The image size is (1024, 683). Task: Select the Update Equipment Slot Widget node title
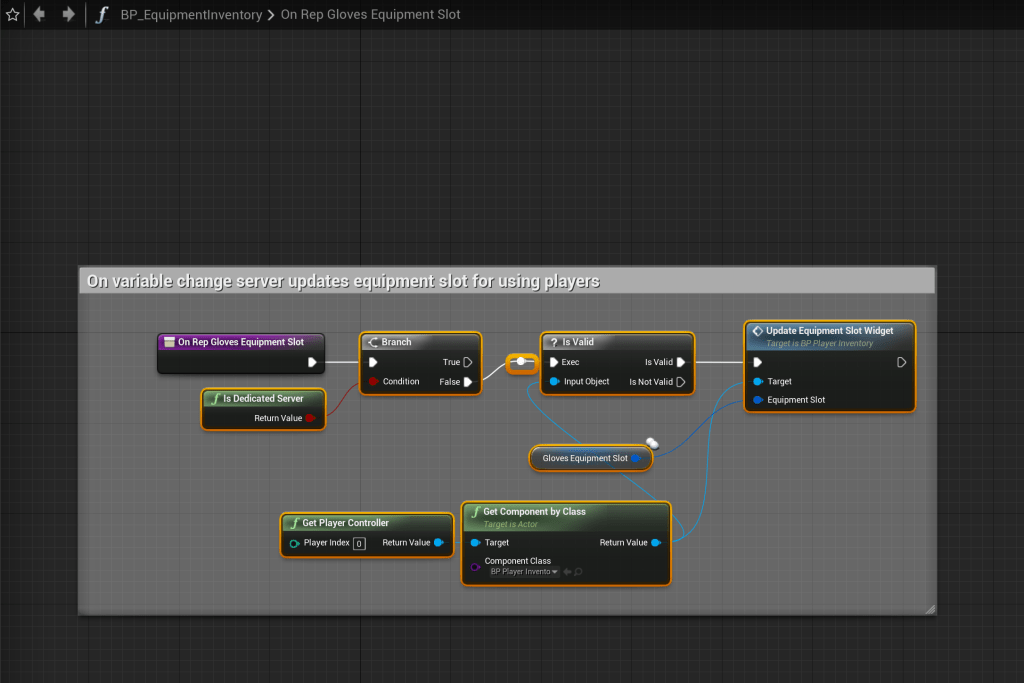tap(829, 331)
